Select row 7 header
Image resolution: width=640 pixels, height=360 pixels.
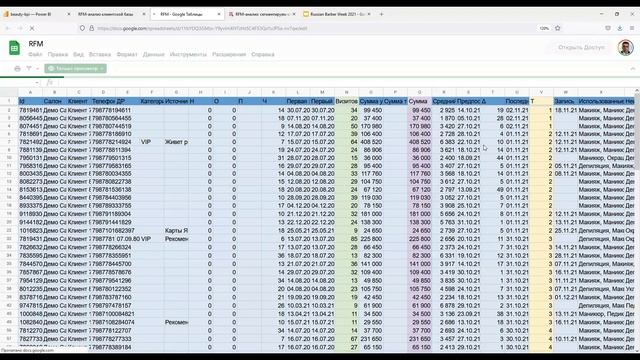pos(9,142)
